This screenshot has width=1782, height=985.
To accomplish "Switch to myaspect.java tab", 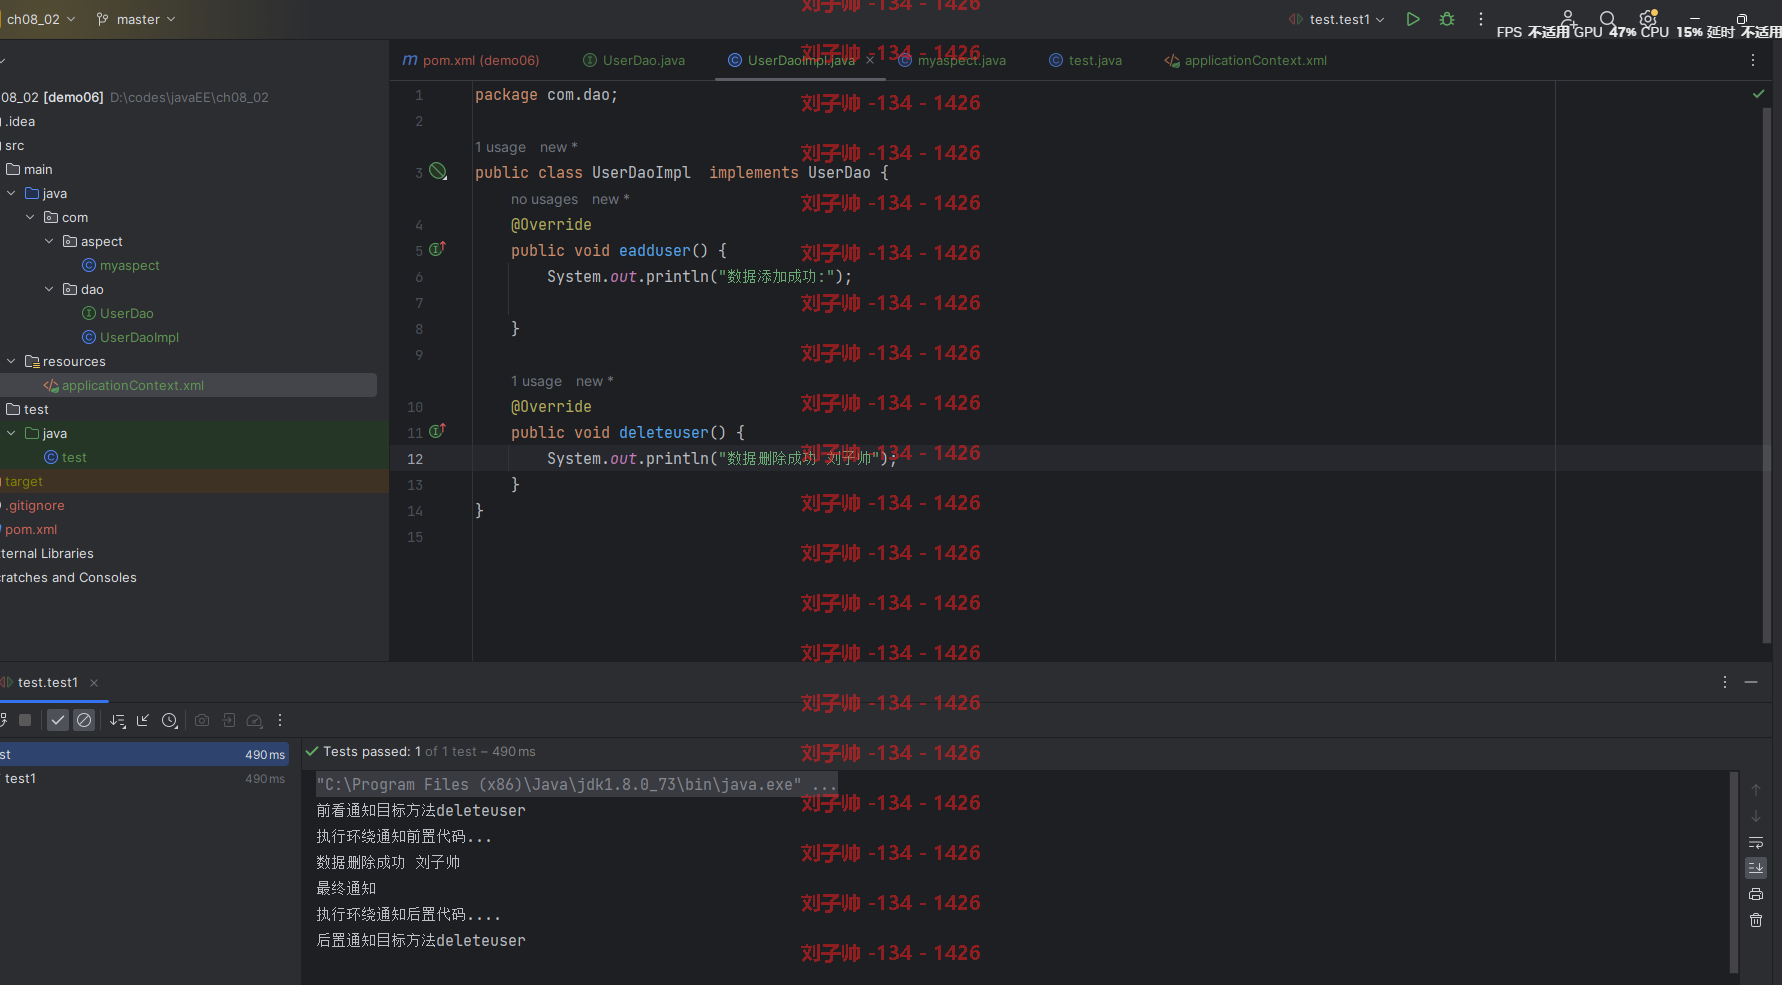I will coord(952,60).
